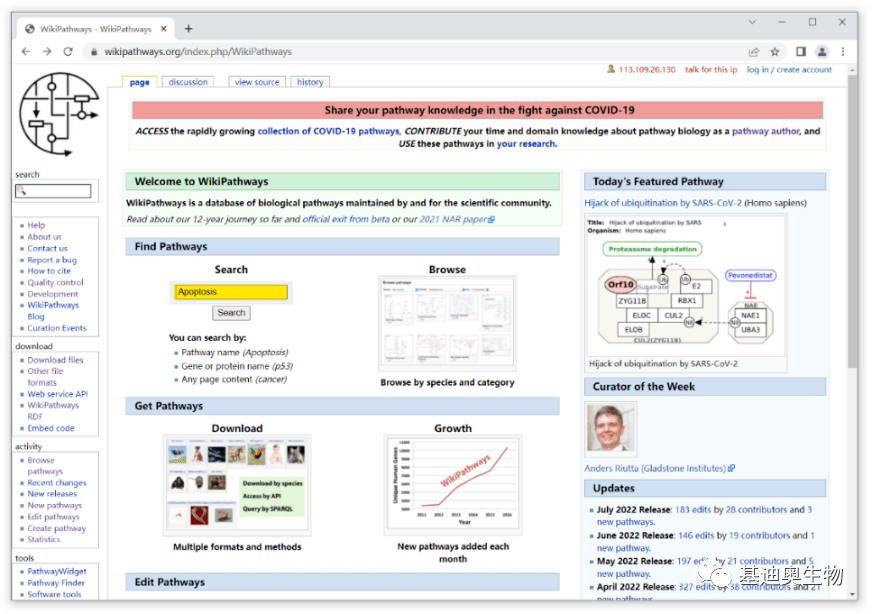Switch to the discussion tab
The width and height of the screenshot is (872, 614).
188,82
